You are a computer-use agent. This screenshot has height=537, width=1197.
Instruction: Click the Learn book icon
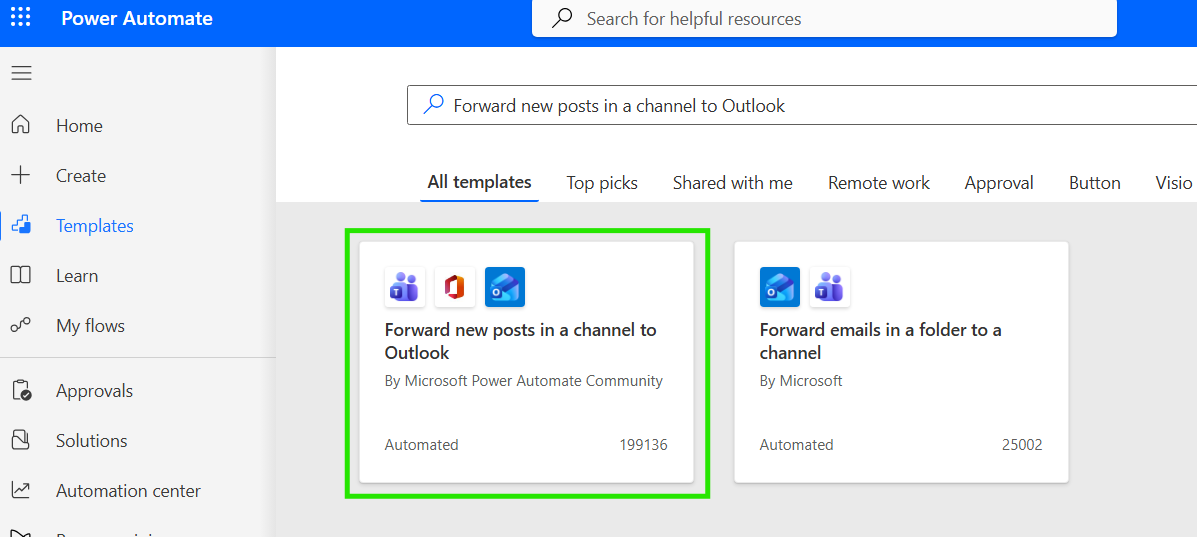21,276
